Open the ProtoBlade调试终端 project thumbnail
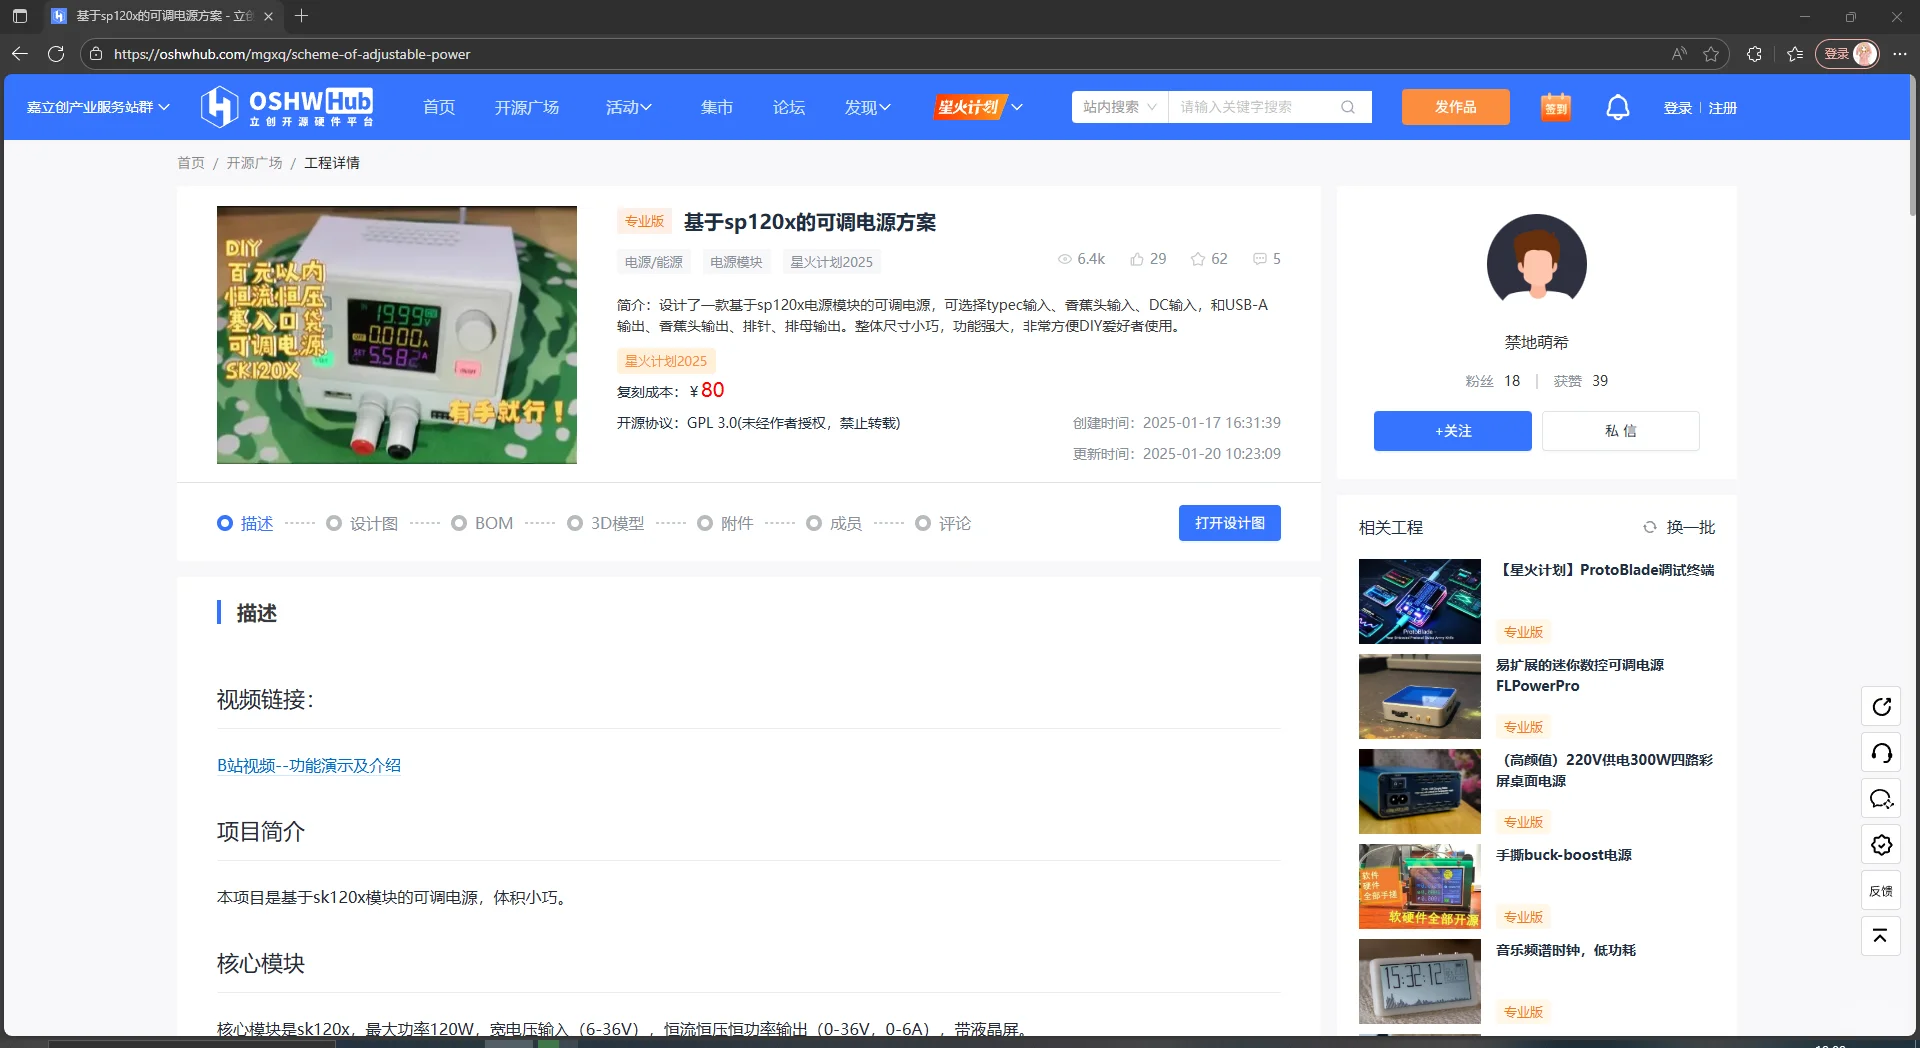The width and height of the screenshot is (1920, 1048). coord(1420,601)
